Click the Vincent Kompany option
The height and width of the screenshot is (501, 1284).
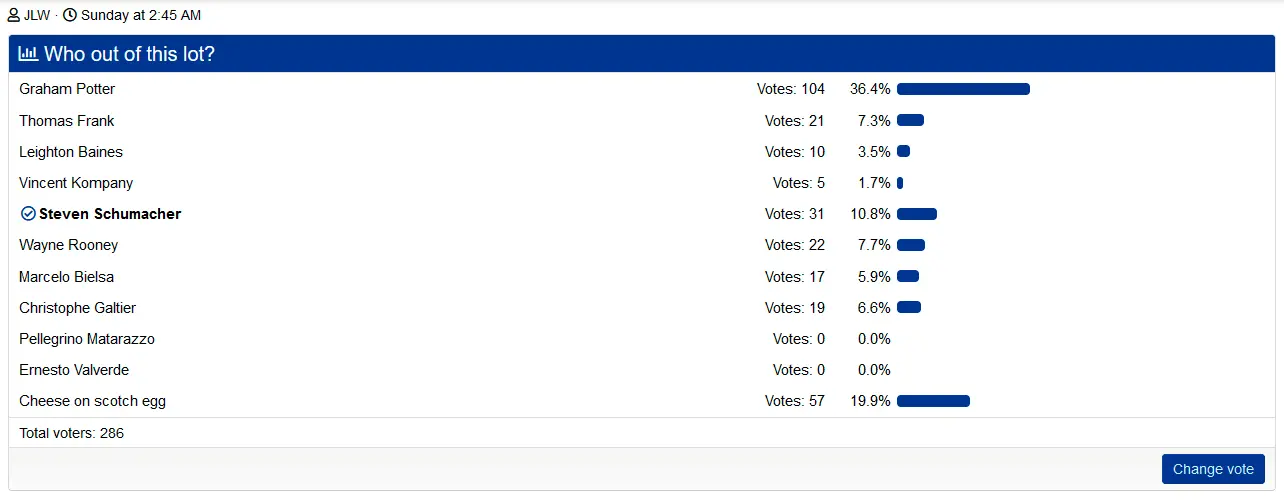[76, 183]
